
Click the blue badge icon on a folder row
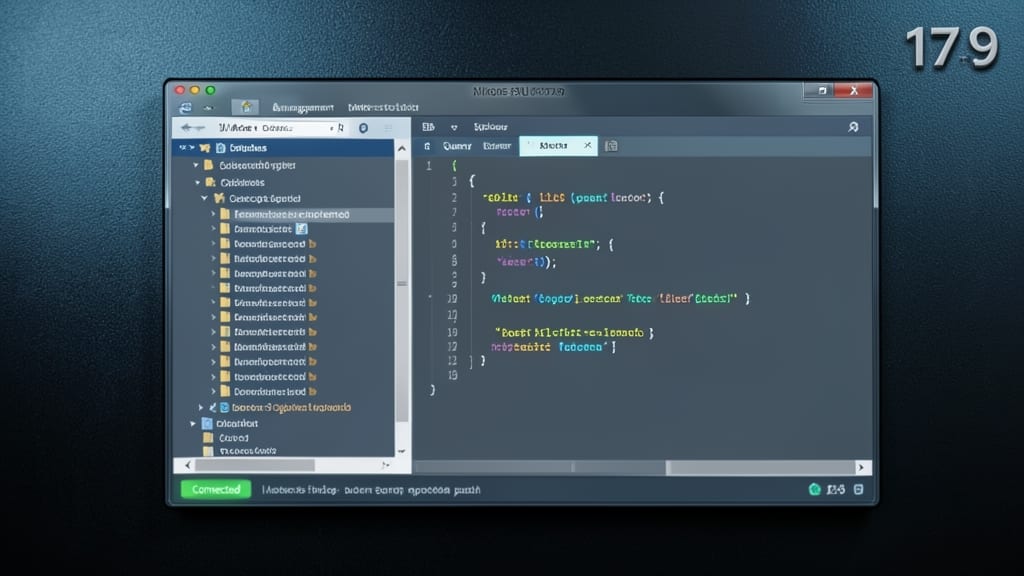click(x=301, y=229)
